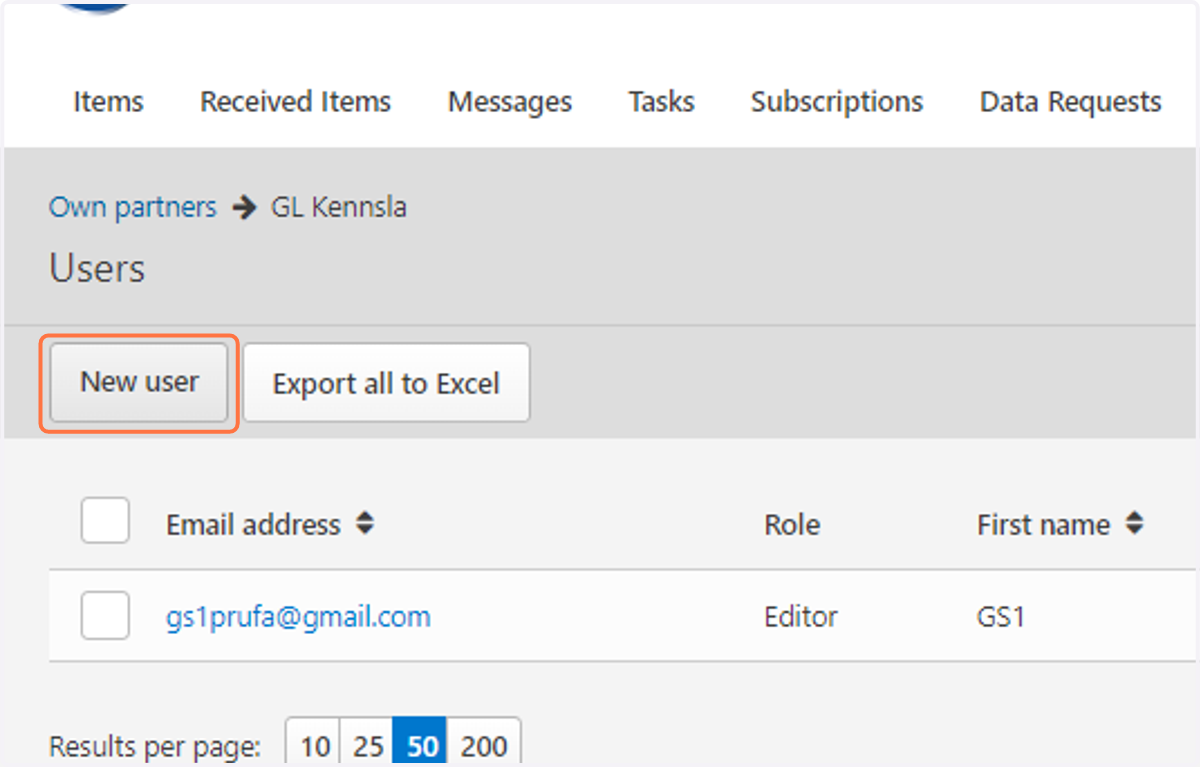Click the Role column header
Viewport: 1200px width, 767px height.
click(x=792, y=525)
